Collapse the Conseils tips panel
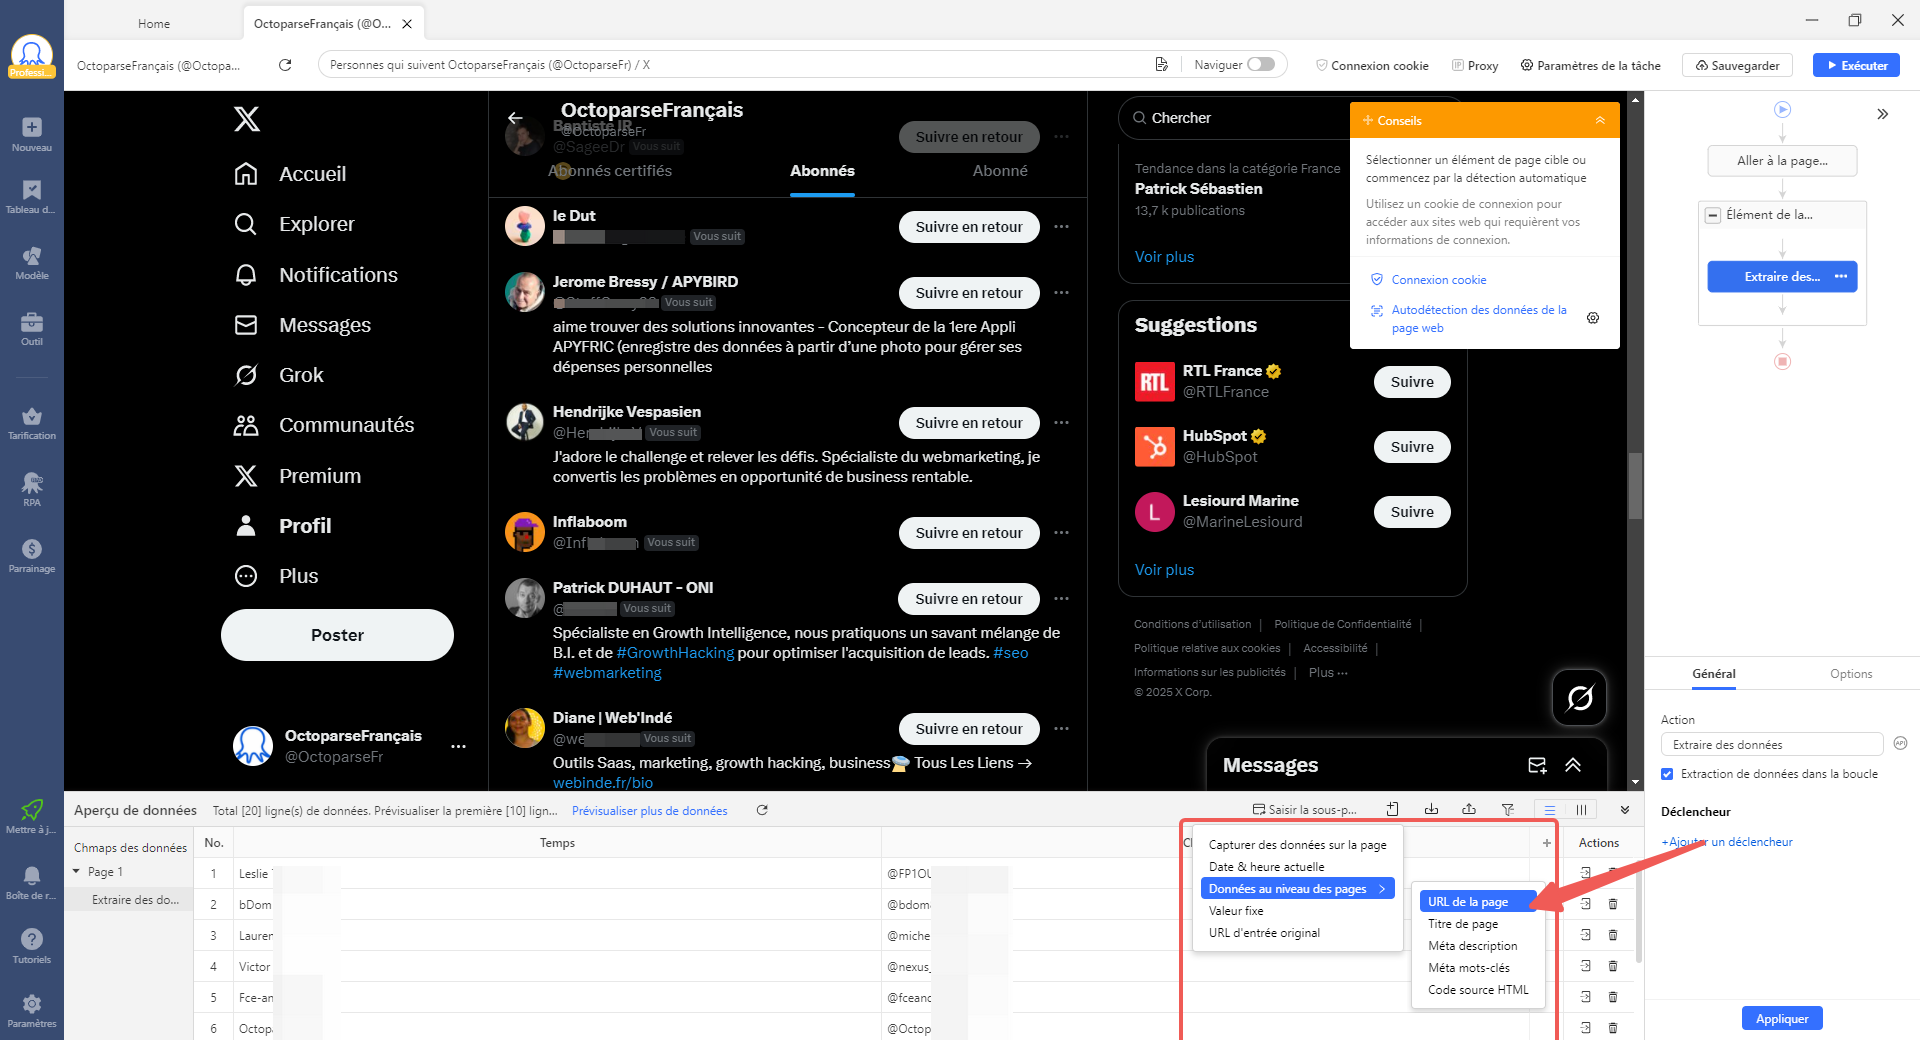1920x1040 pixels. pos(1600,119)
